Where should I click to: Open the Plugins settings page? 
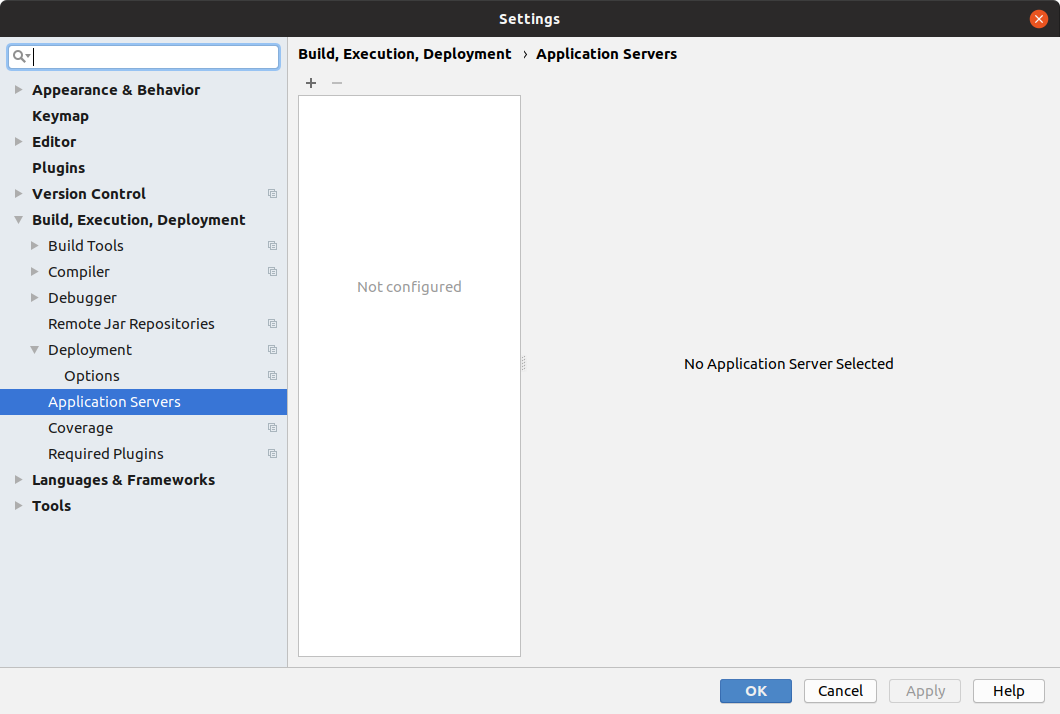tap(58, 167)
